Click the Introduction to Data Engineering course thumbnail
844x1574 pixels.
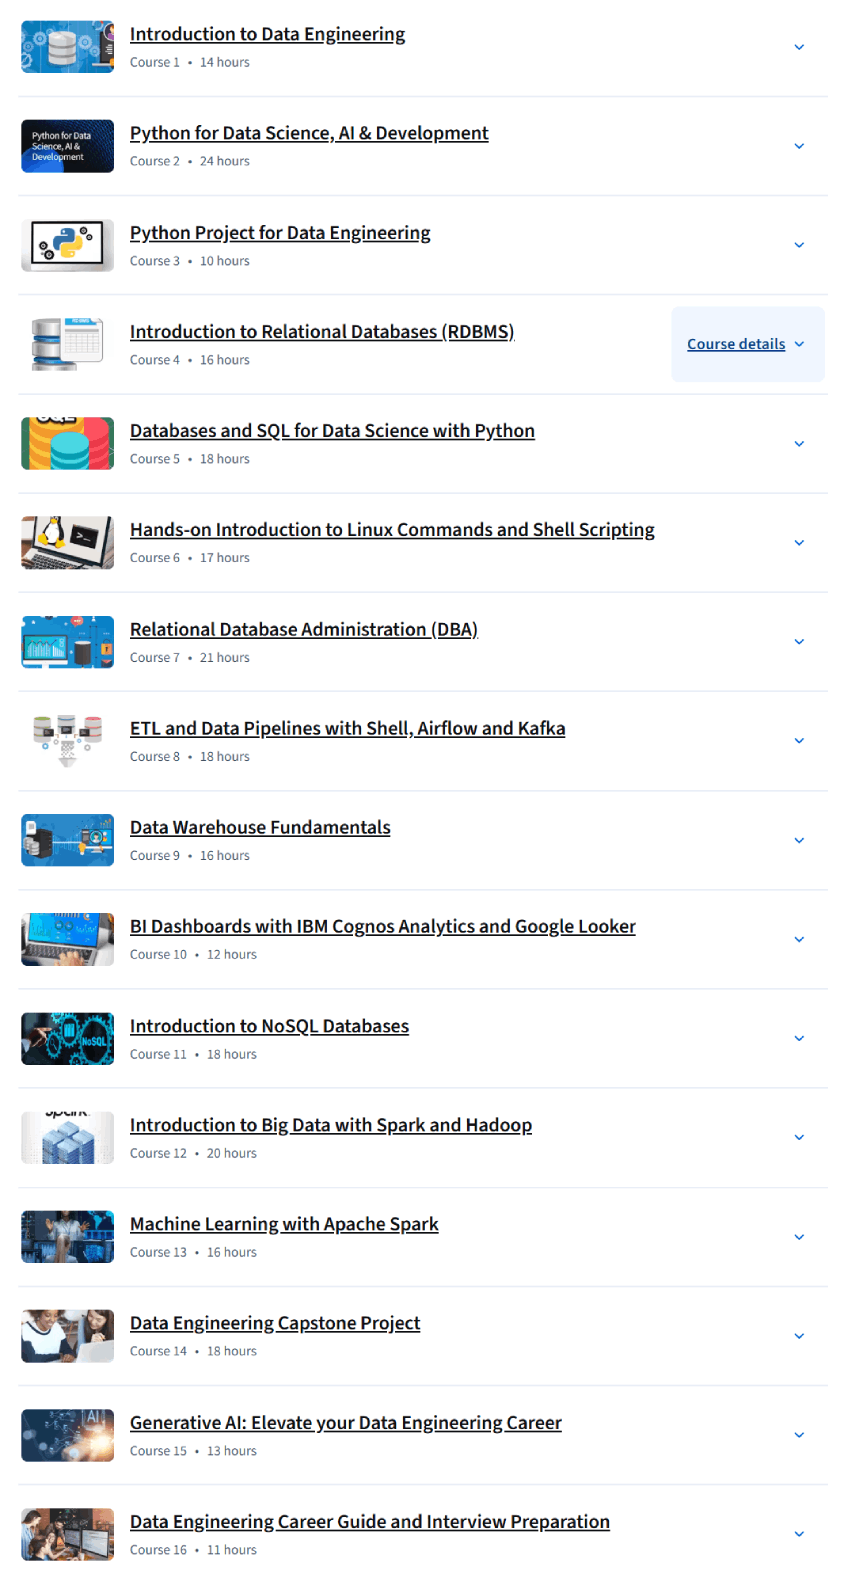point(67,47)
